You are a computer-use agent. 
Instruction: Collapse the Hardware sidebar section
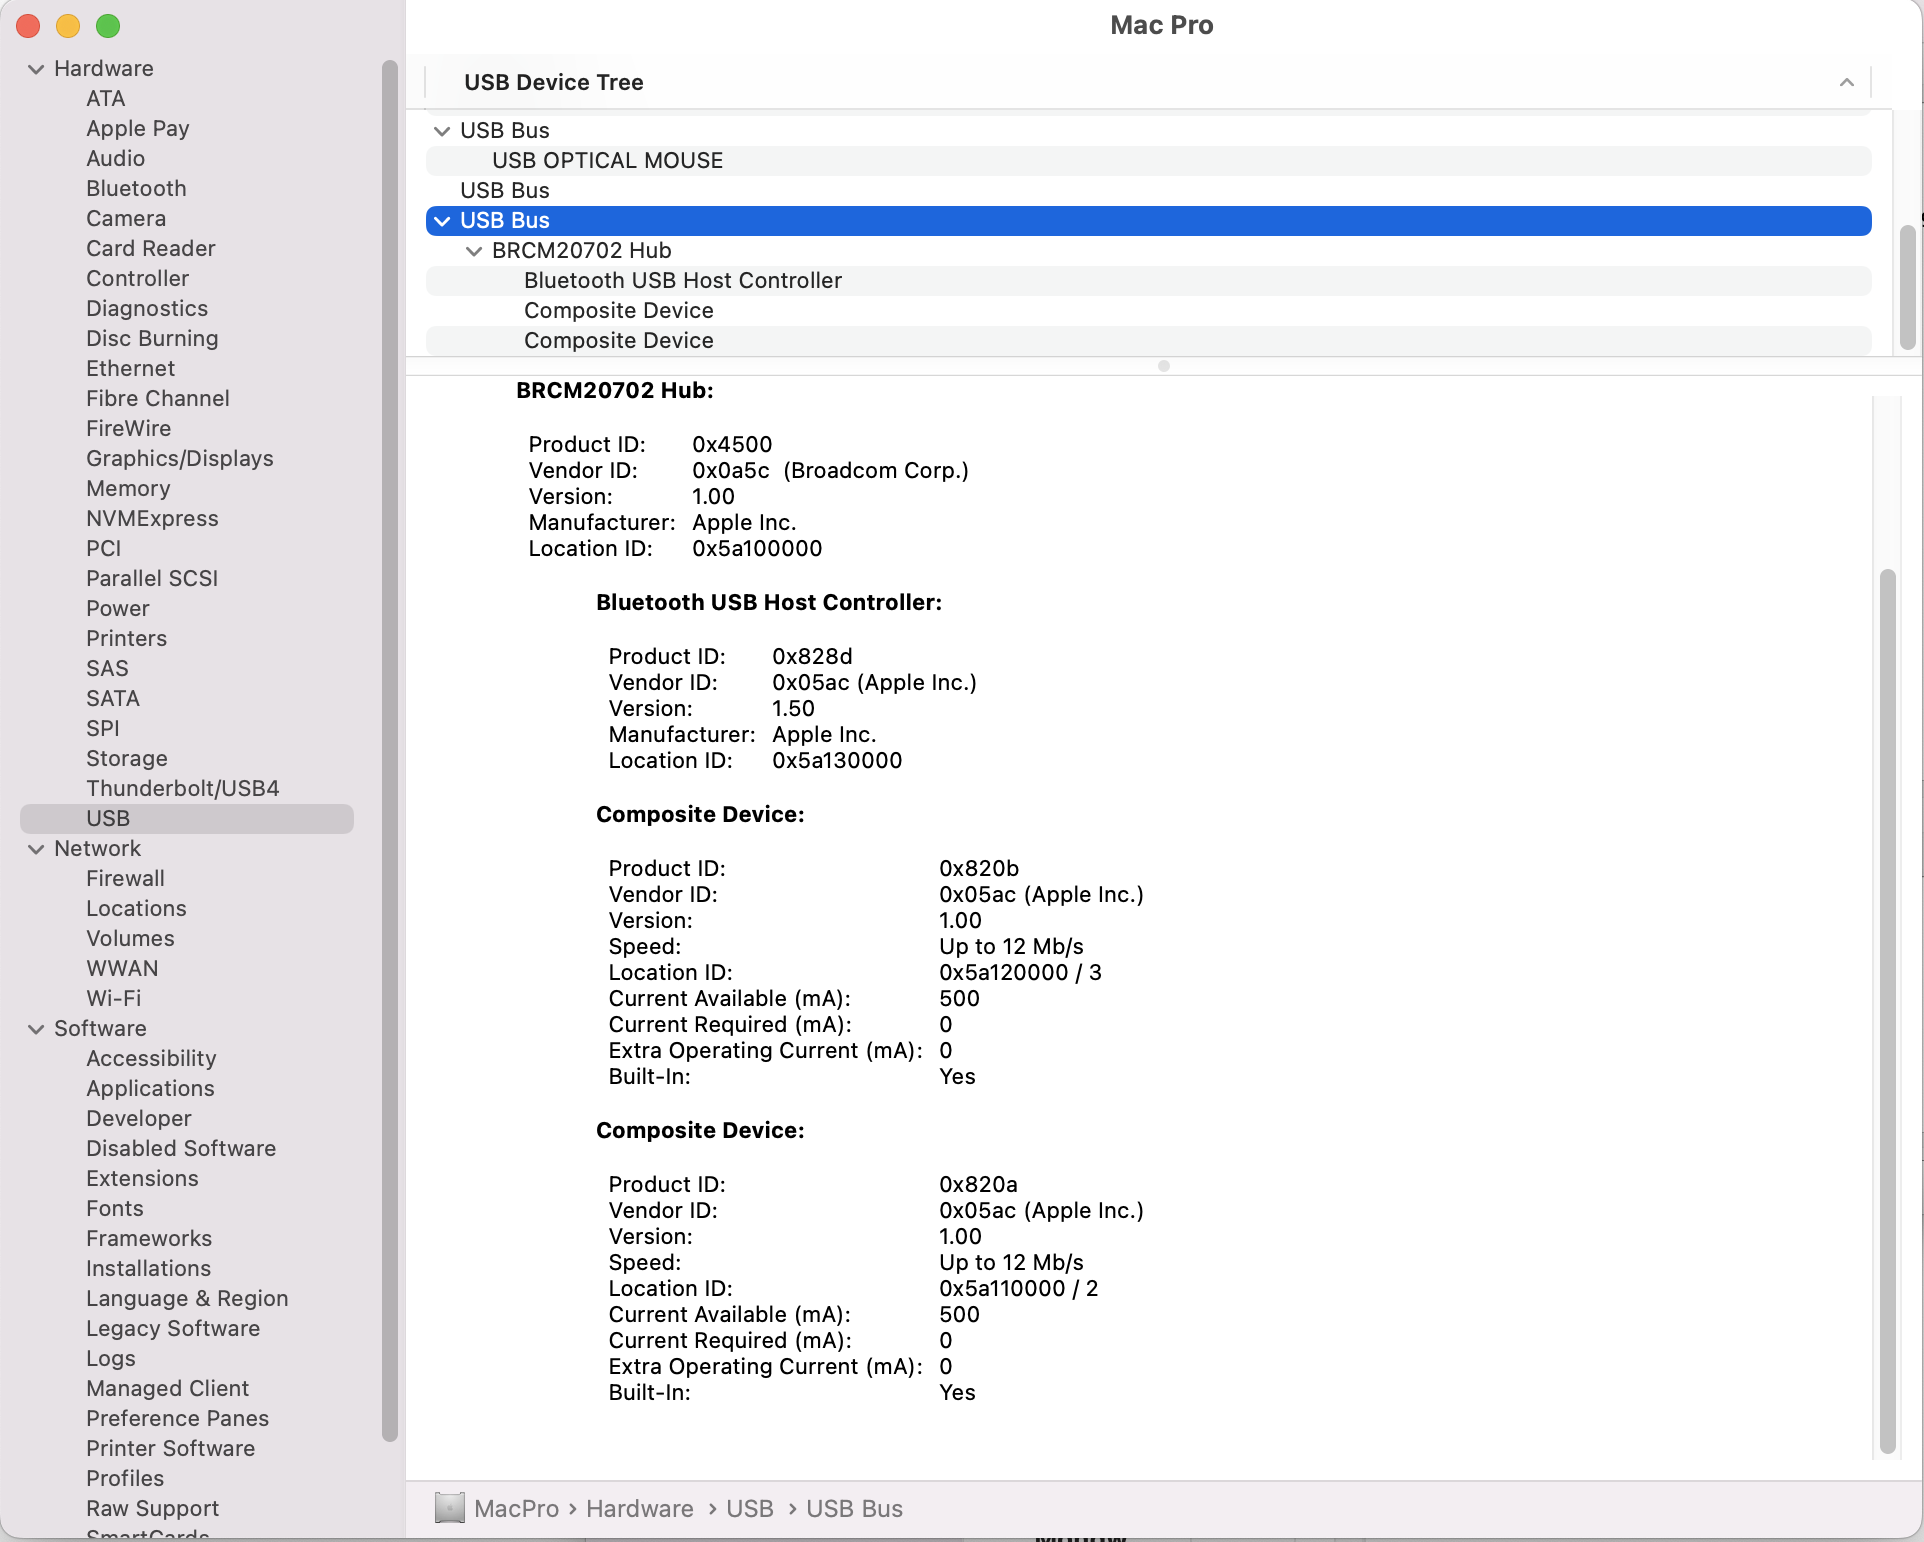coord(37,69)
